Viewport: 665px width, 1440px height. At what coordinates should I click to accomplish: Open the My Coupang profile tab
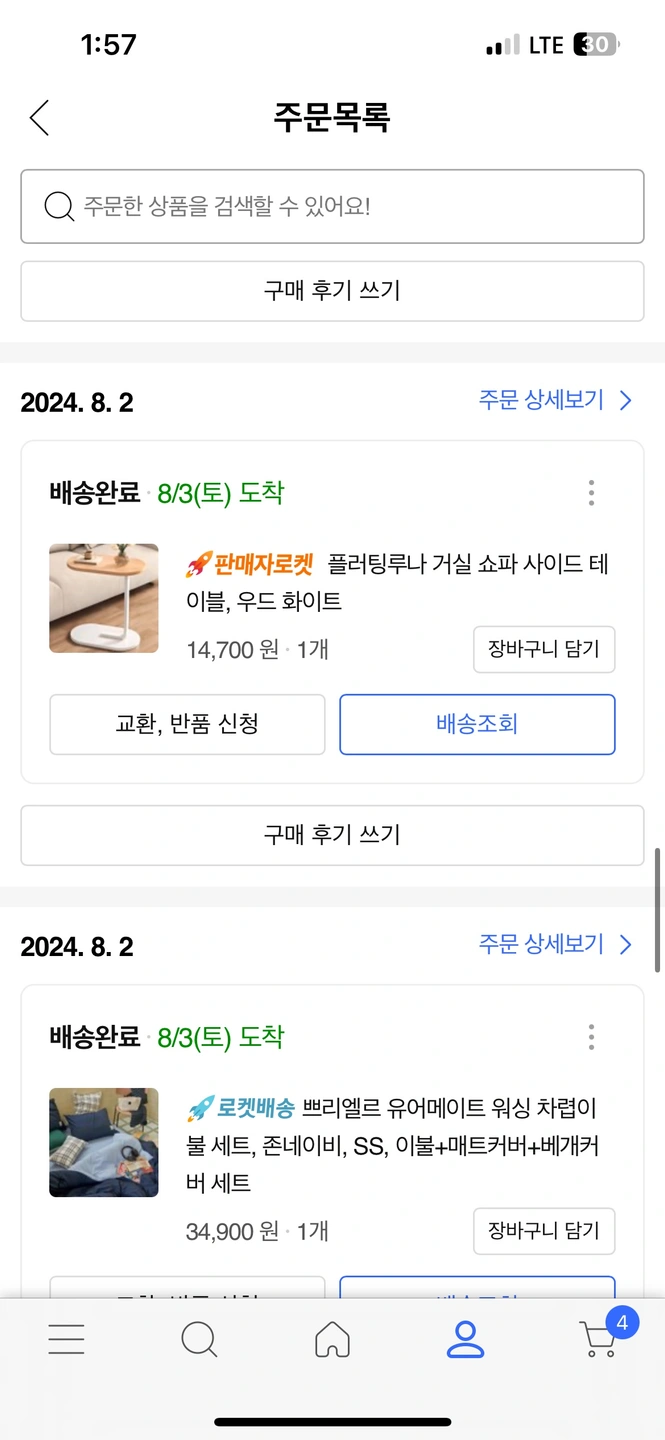[465, 1338]
